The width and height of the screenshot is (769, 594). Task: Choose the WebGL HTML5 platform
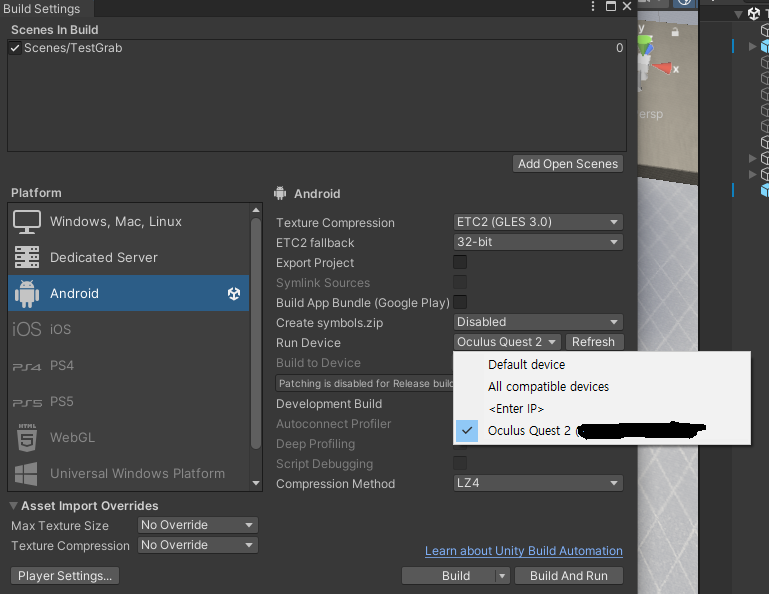[128, 437]
